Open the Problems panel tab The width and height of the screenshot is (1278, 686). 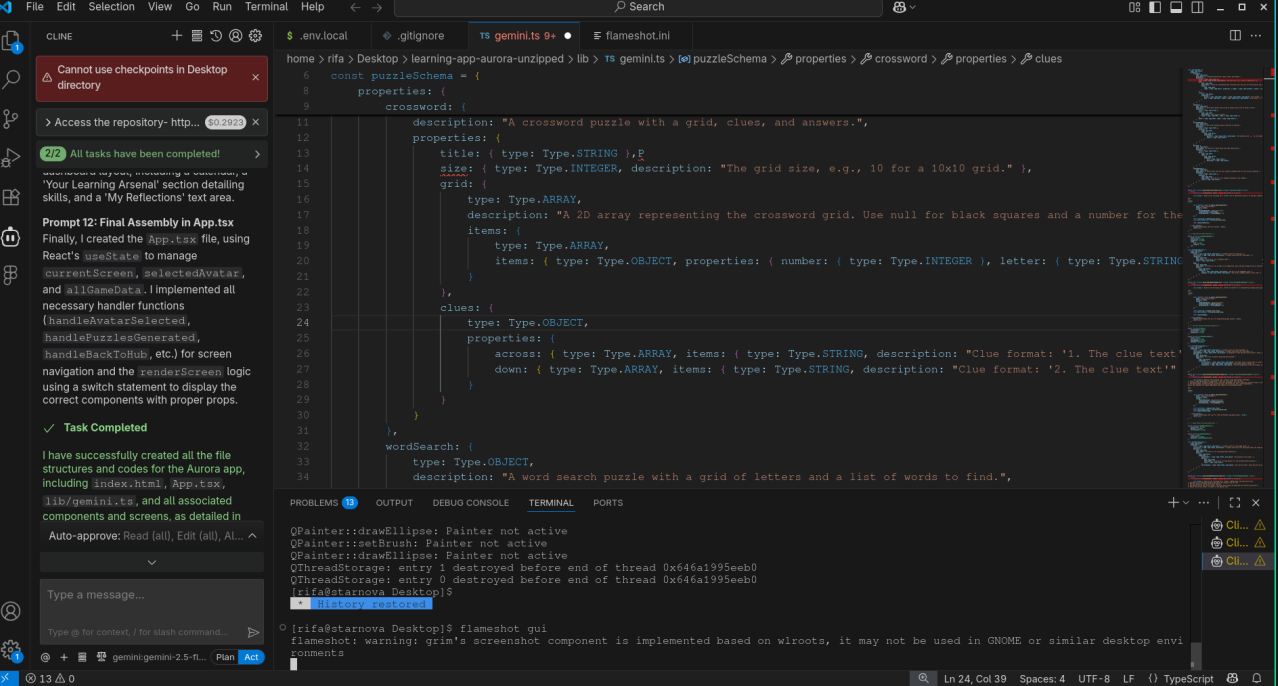point(323,503)
